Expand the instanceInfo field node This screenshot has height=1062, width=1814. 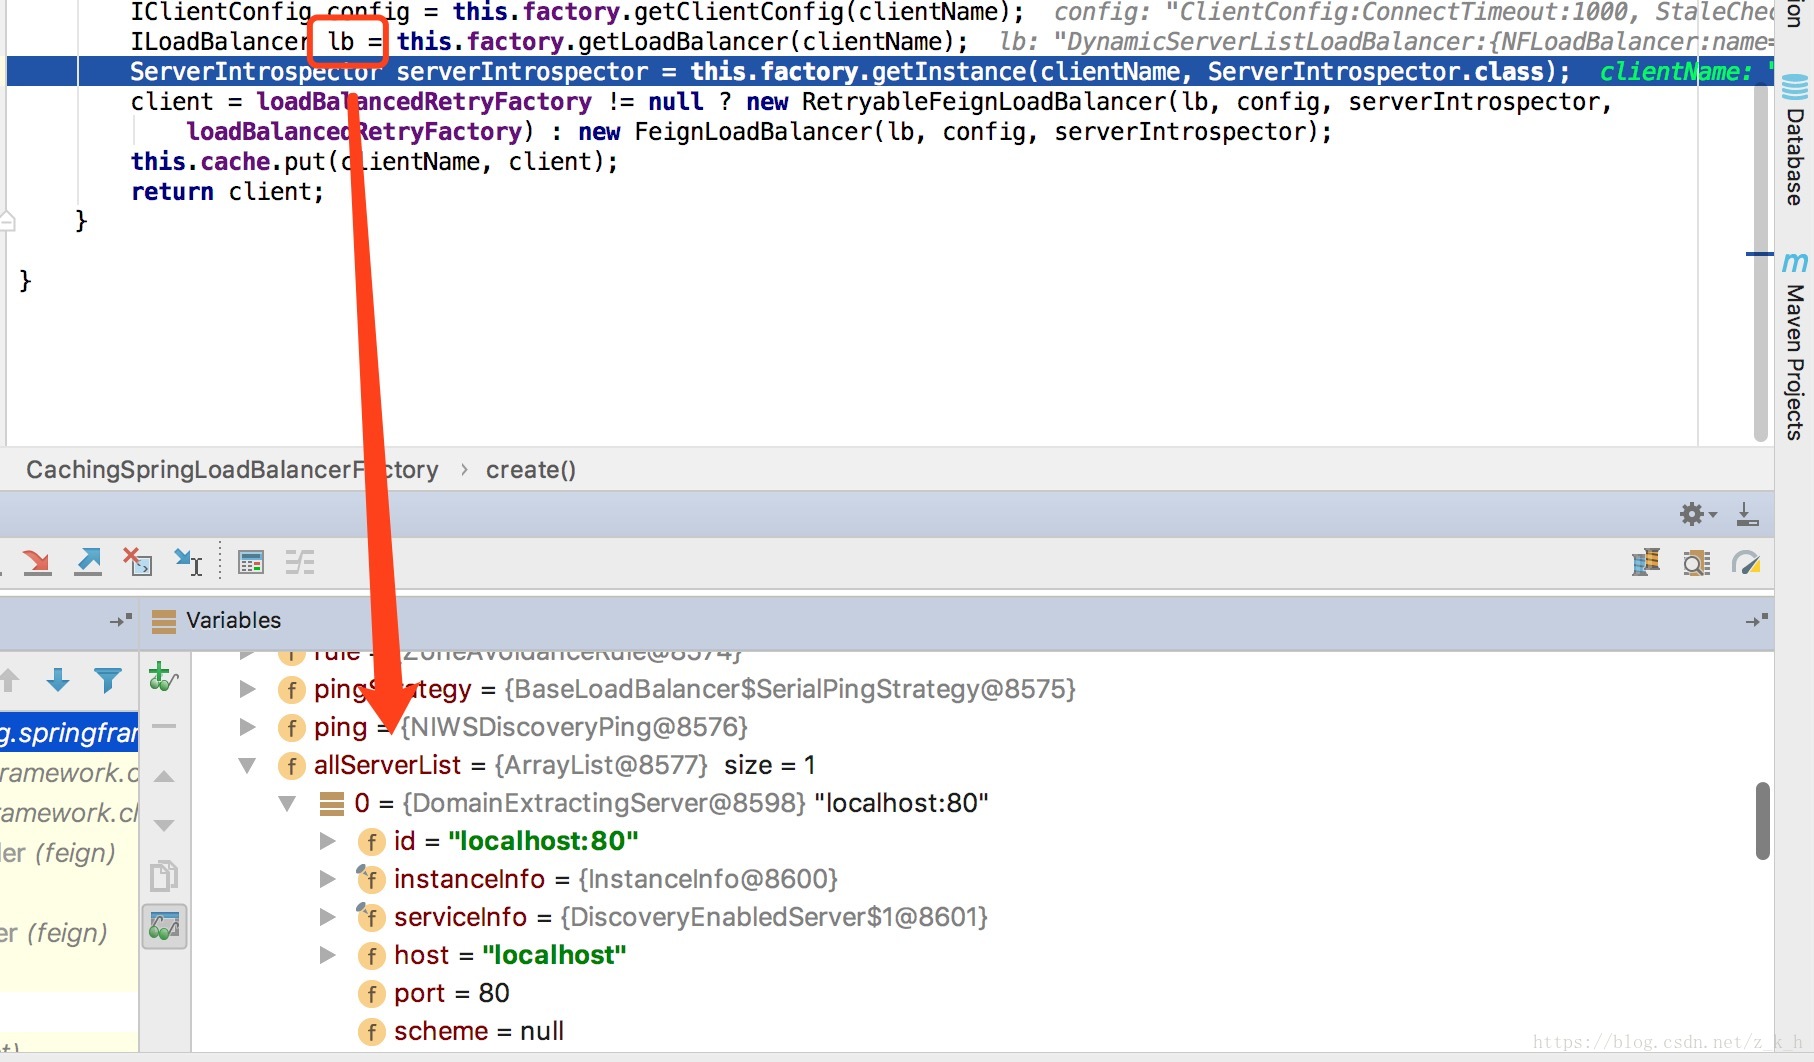pyautogui.click(x=328, y=879)
